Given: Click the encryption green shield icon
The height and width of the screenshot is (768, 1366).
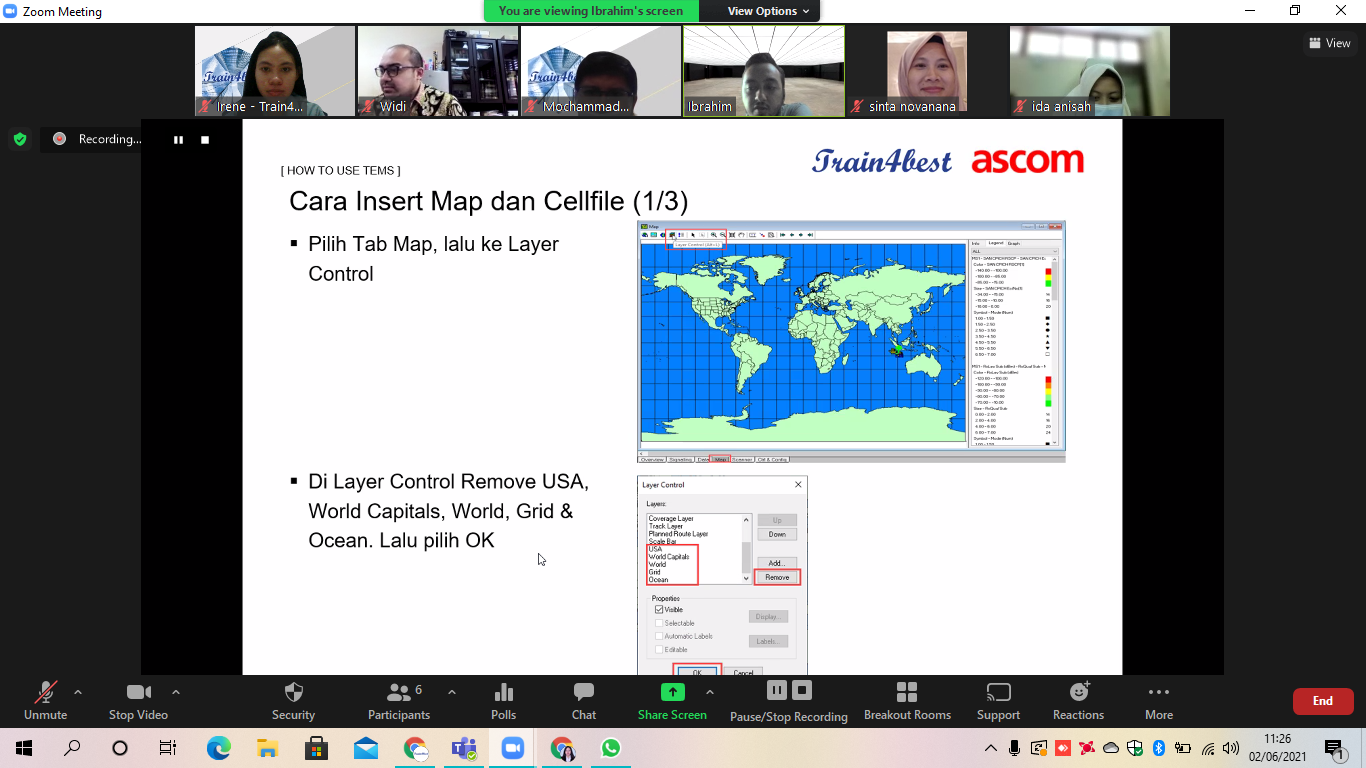Looking at the screenshot, I should (20, 139).
